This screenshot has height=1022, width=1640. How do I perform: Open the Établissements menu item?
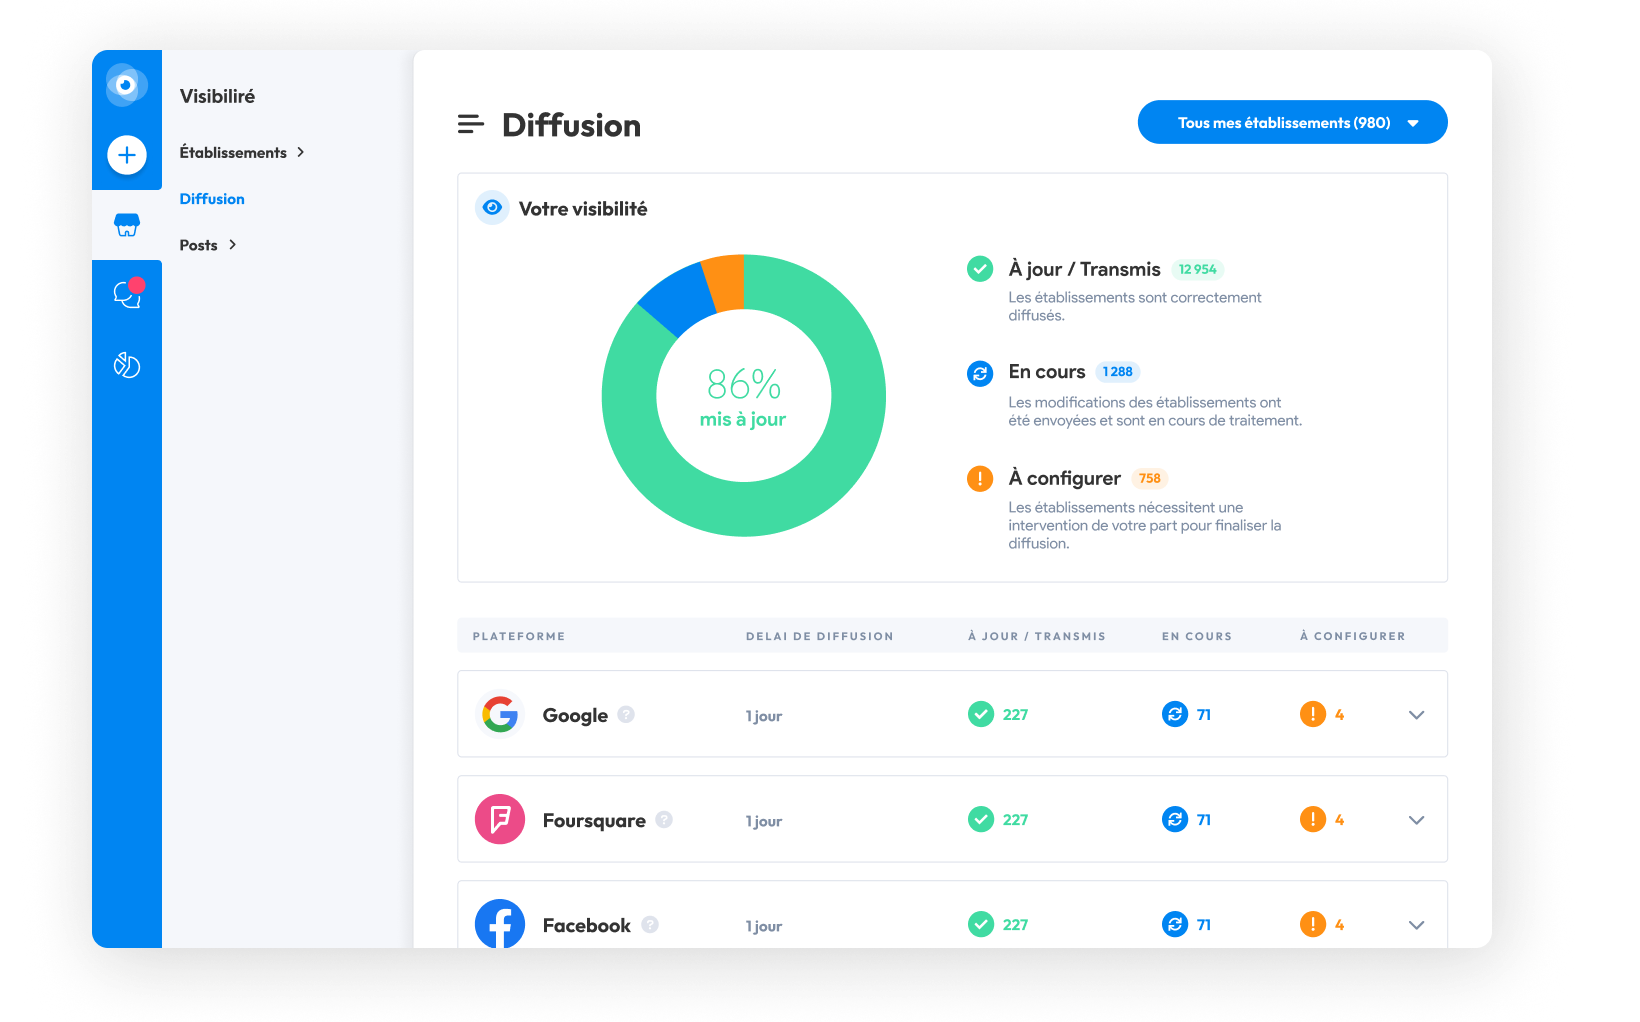point(233,152)
